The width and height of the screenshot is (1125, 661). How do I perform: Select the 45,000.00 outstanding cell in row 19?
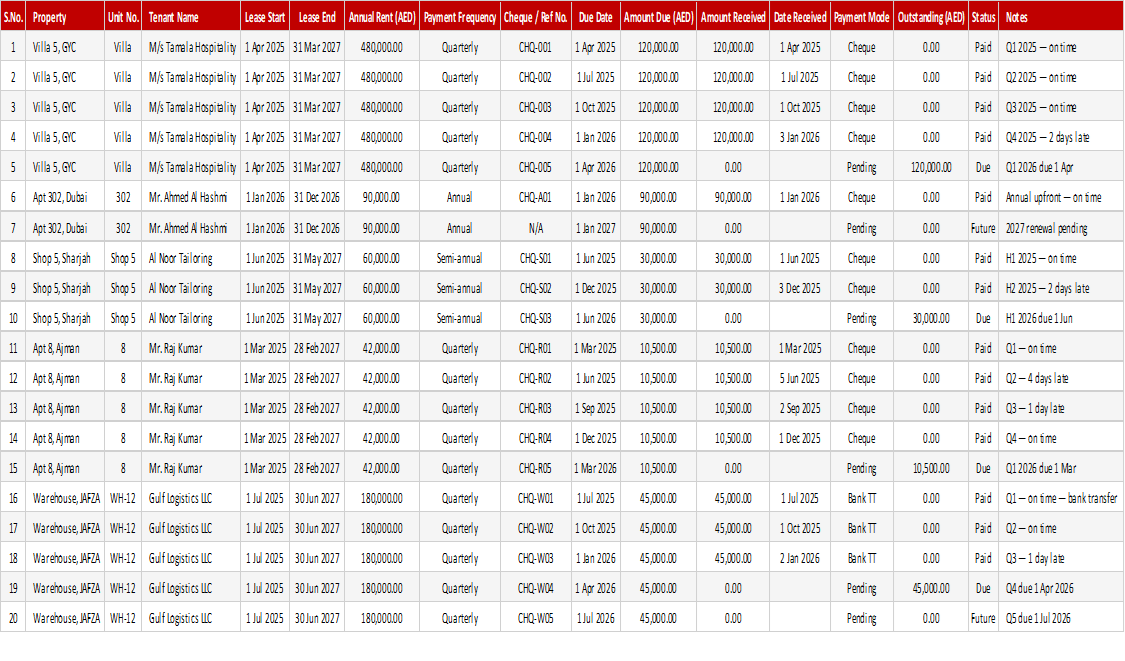click(x=931, y=588)
